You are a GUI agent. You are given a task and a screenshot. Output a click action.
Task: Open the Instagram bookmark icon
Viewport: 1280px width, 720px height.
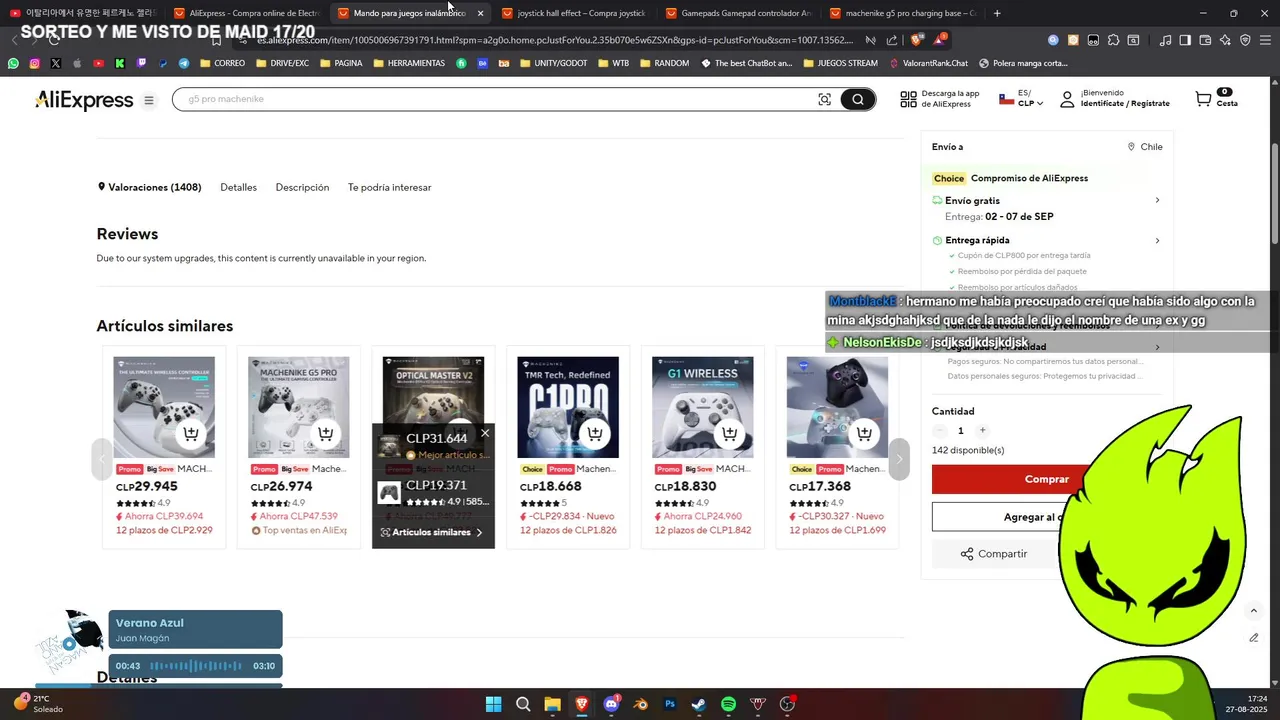(34, 63)
